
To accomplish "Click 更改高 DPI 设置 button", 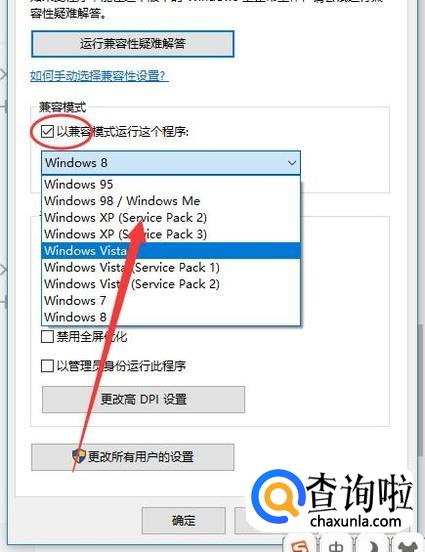I will (143, 399).
